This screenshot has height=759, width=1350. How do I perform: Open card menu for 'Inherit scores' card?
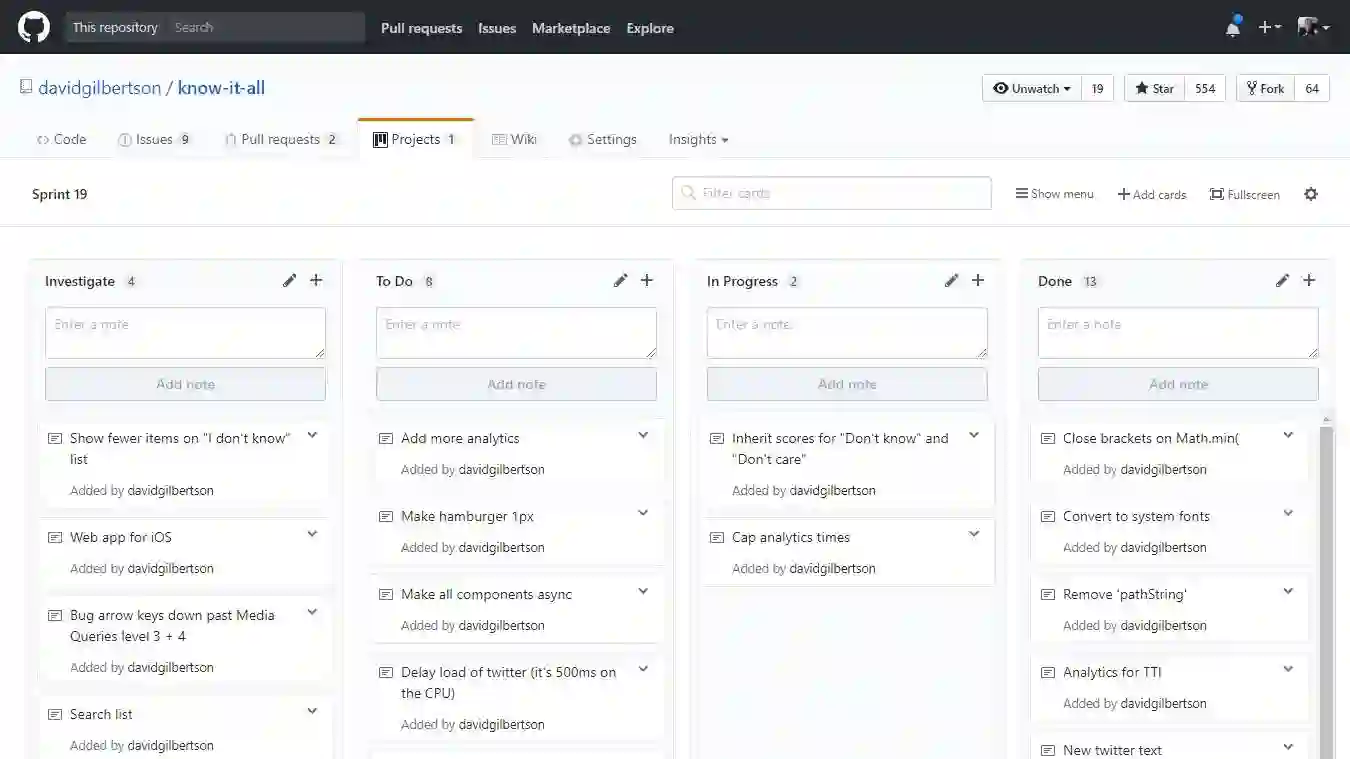(974, 435)
